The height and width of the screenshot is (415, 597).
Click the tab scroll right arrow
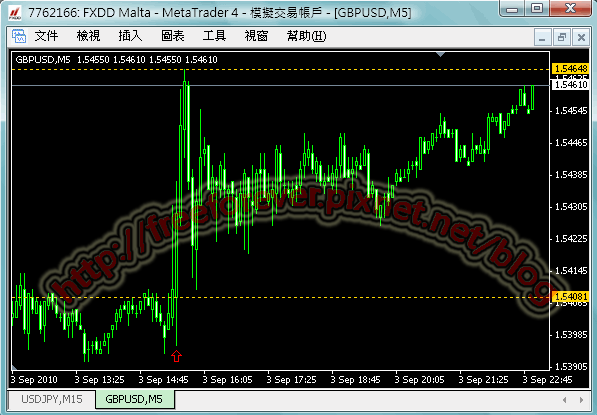click(x=581, y=400)
